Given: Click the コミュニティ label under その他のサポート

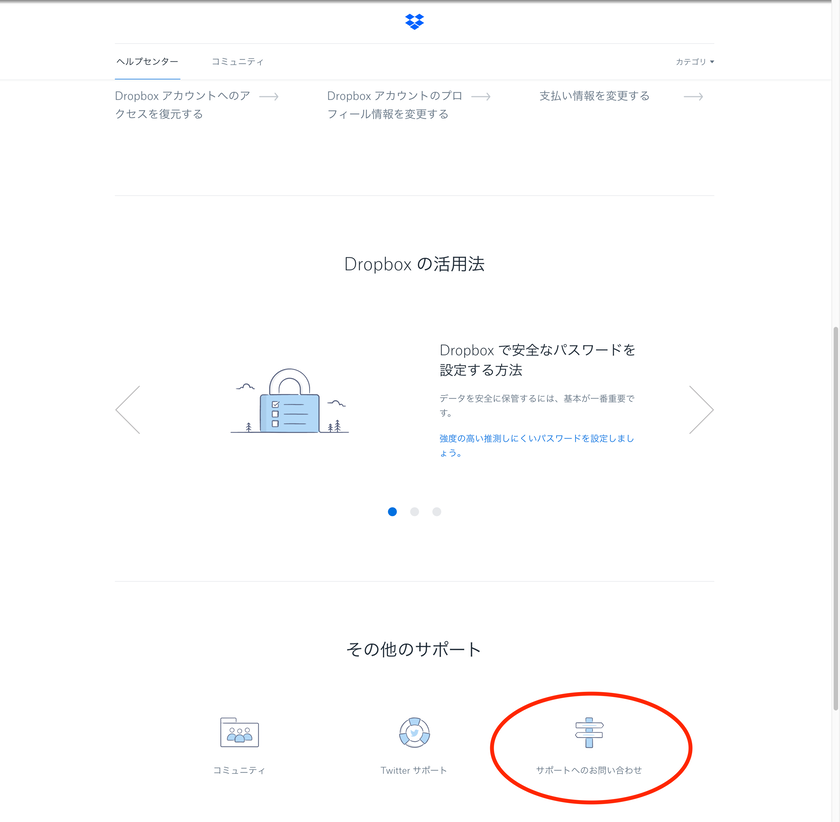Looking at the screenshot, I should 239,770.
